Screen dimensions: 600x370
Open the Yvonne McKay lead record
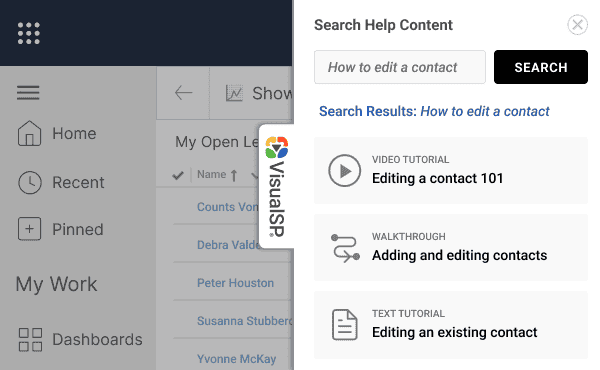[236, 359]
